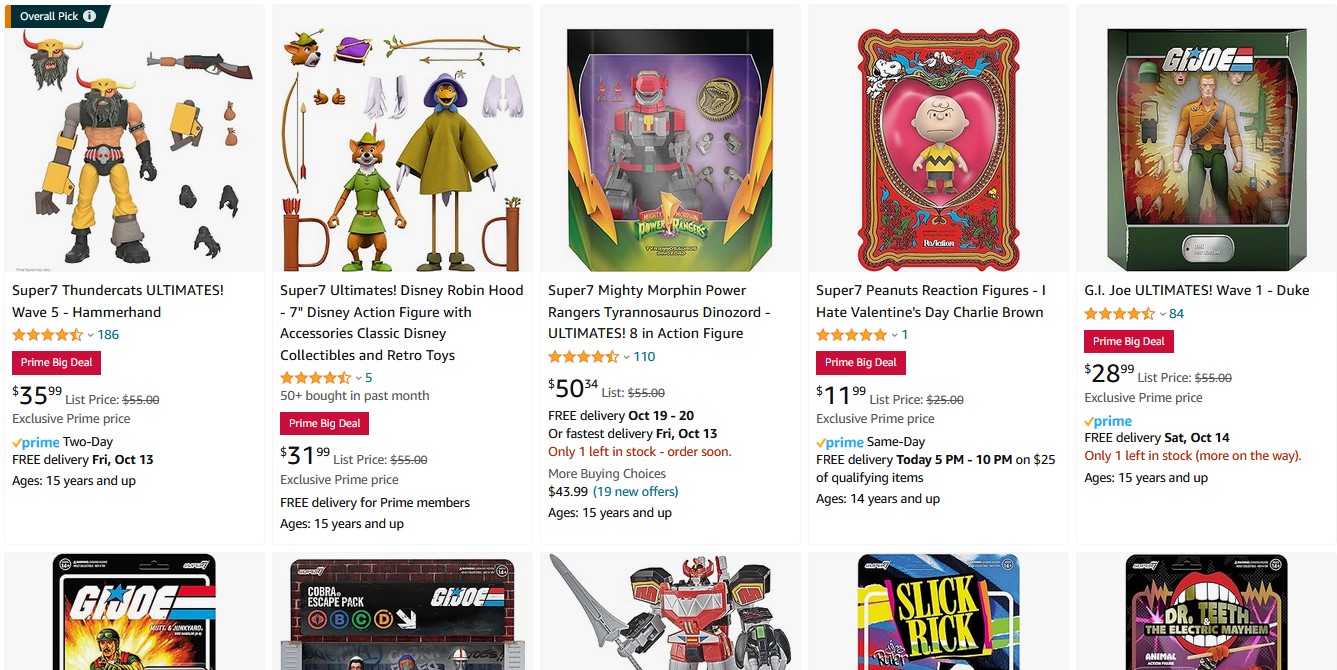
Task: Expand rating chevron for Disney Robin Hood
Action: (358, 378)
